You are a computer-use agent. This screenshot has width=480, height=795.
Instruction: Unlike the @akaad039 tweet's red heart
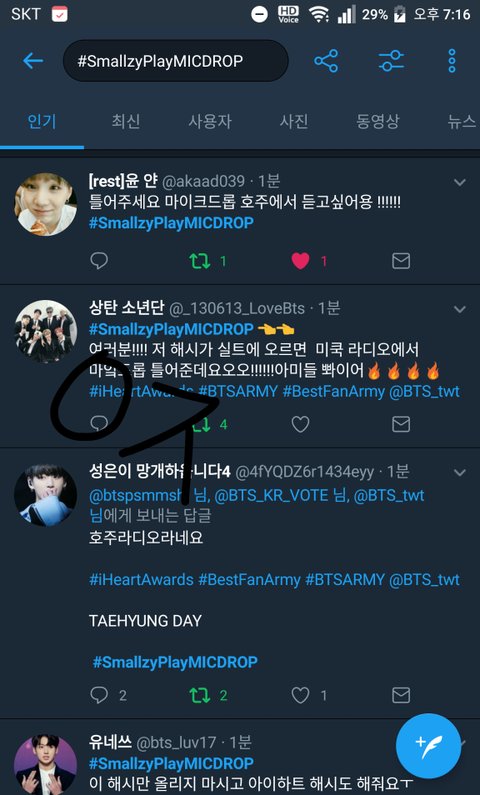(x=300, y=261)
